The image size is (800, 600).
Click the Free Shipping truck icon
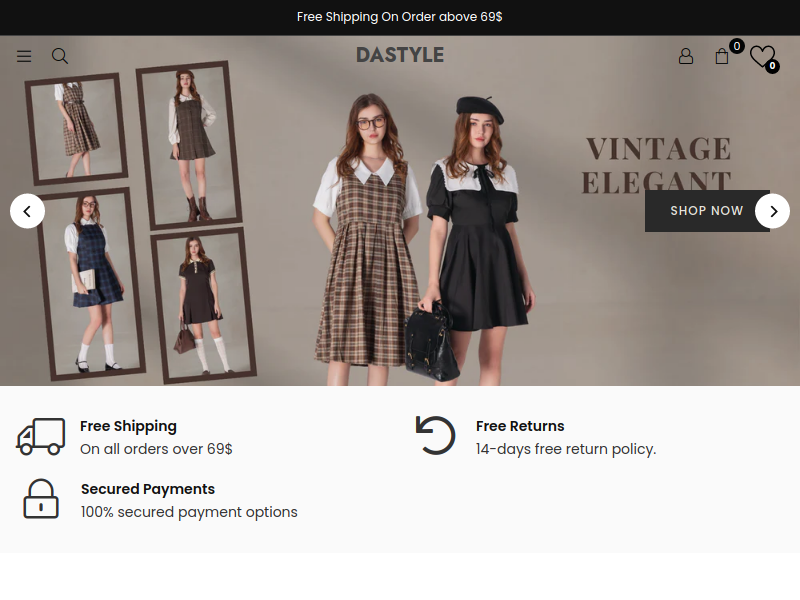click(x=41, y=436)
